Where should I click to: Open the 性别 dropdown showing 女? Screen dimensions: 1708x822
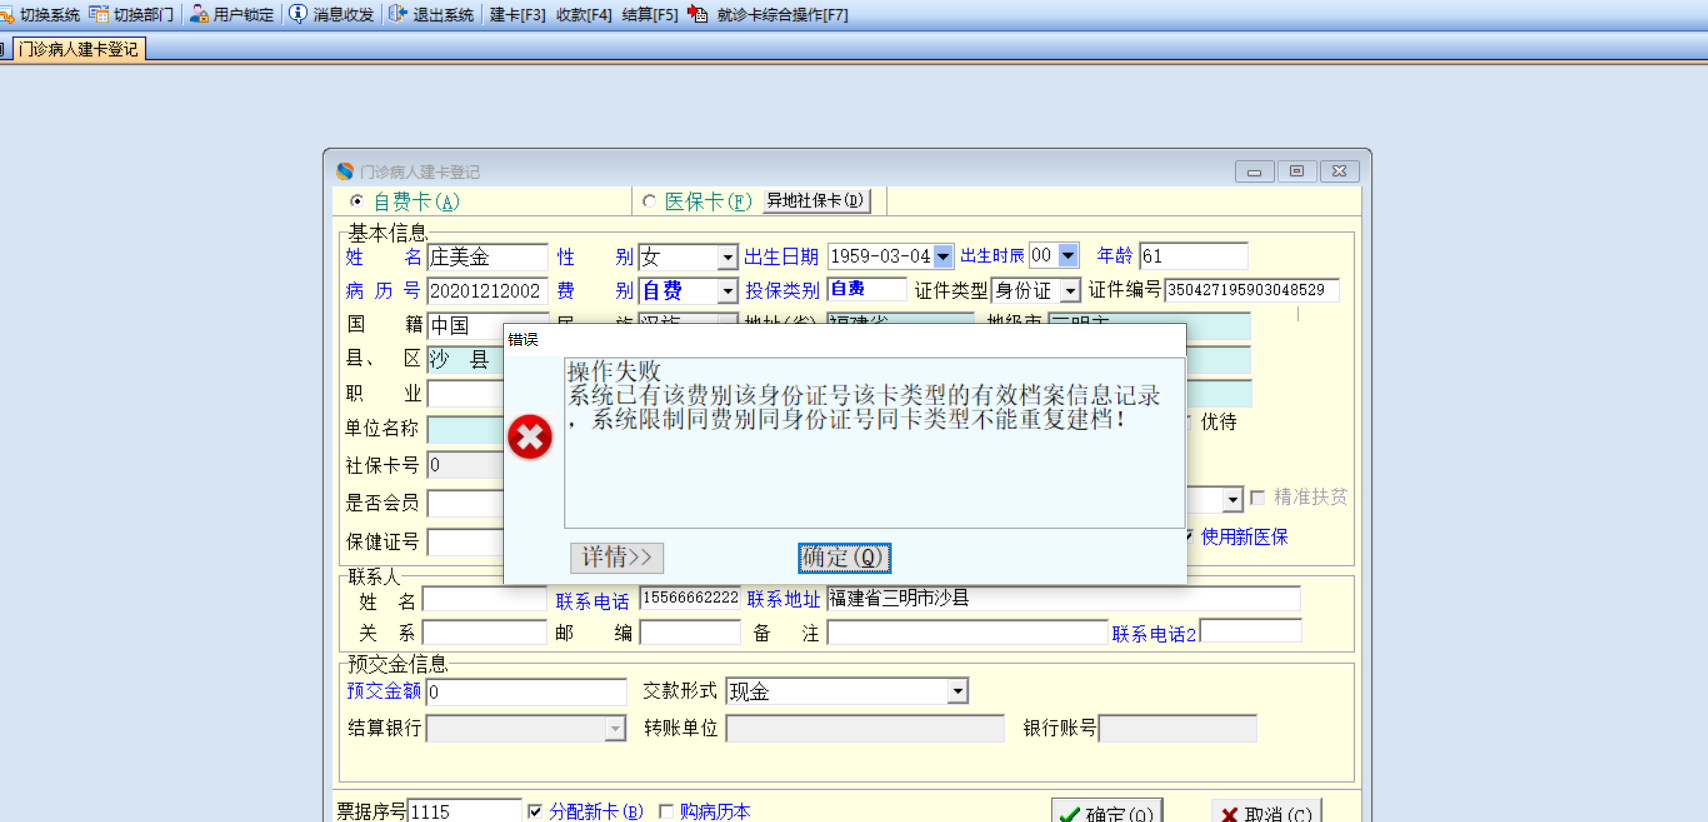click(728, 257)
